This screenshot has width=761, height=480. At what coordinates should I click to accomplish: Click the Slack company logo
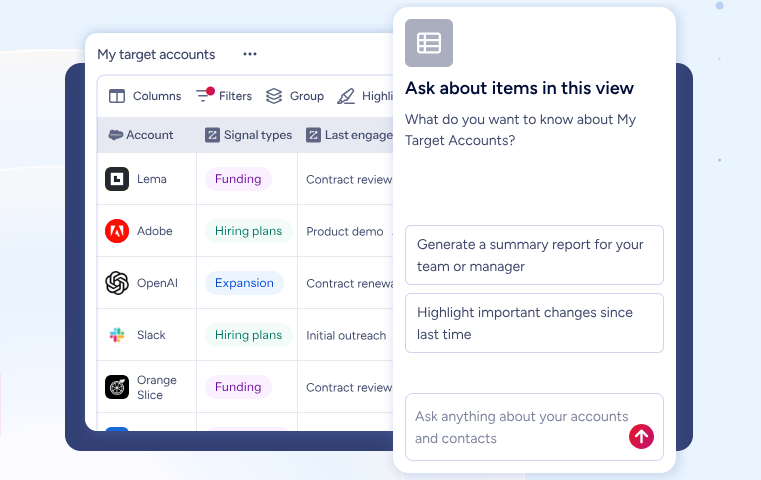click(x=117, y=335)
